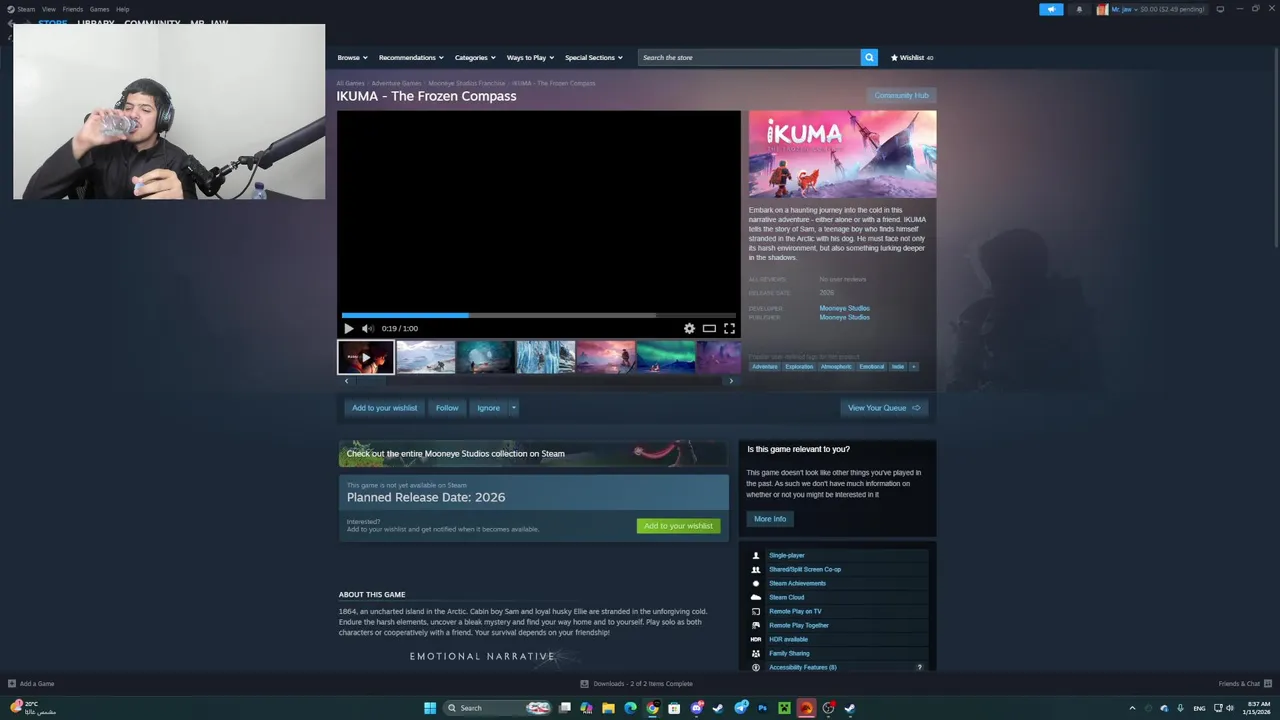Play the IKUMA trailer video
Screen dimensions: 1280x720
pyautogui.click(x=348, y=328)
